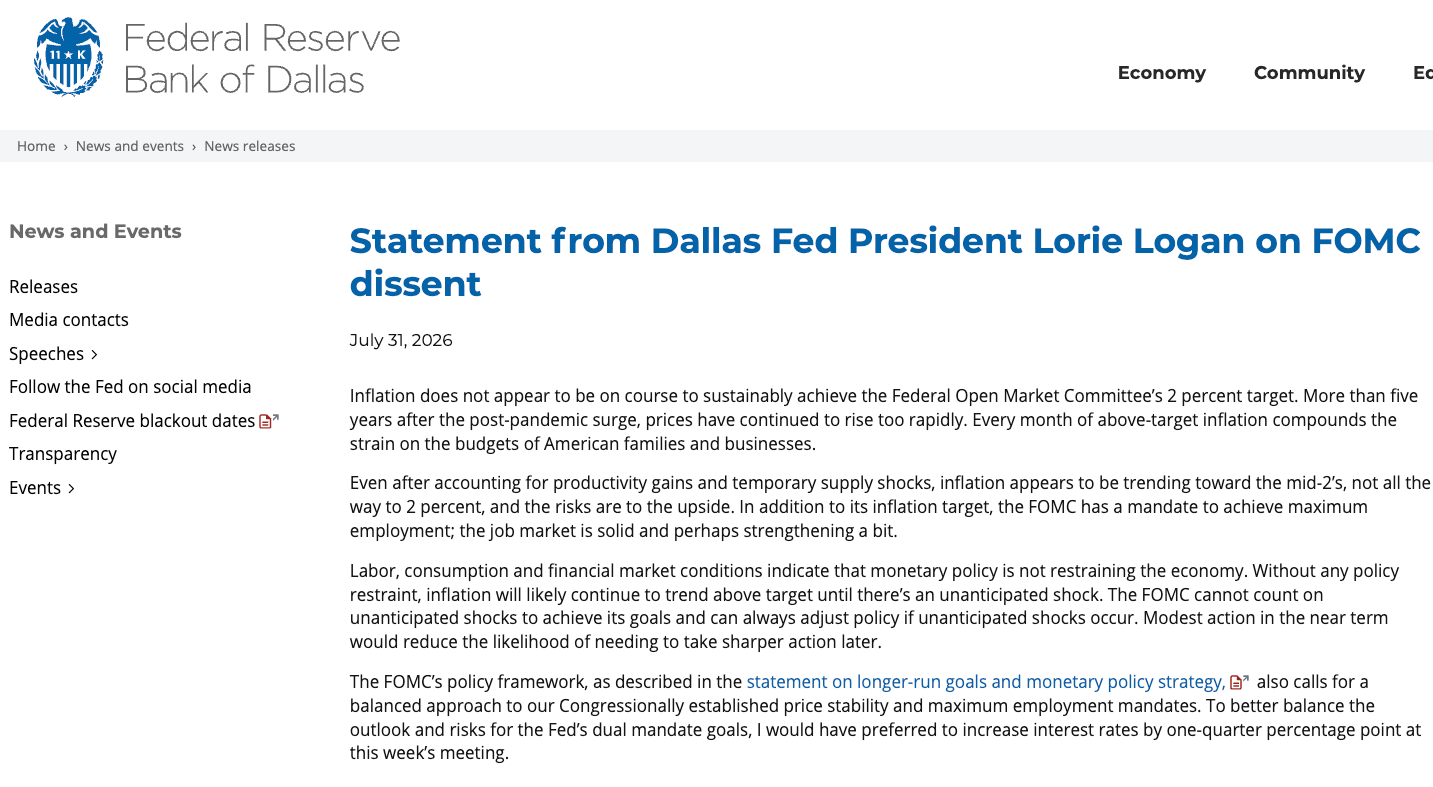Click the Federal Reserve Bank of Dallas wordmark

coord(261,59)
